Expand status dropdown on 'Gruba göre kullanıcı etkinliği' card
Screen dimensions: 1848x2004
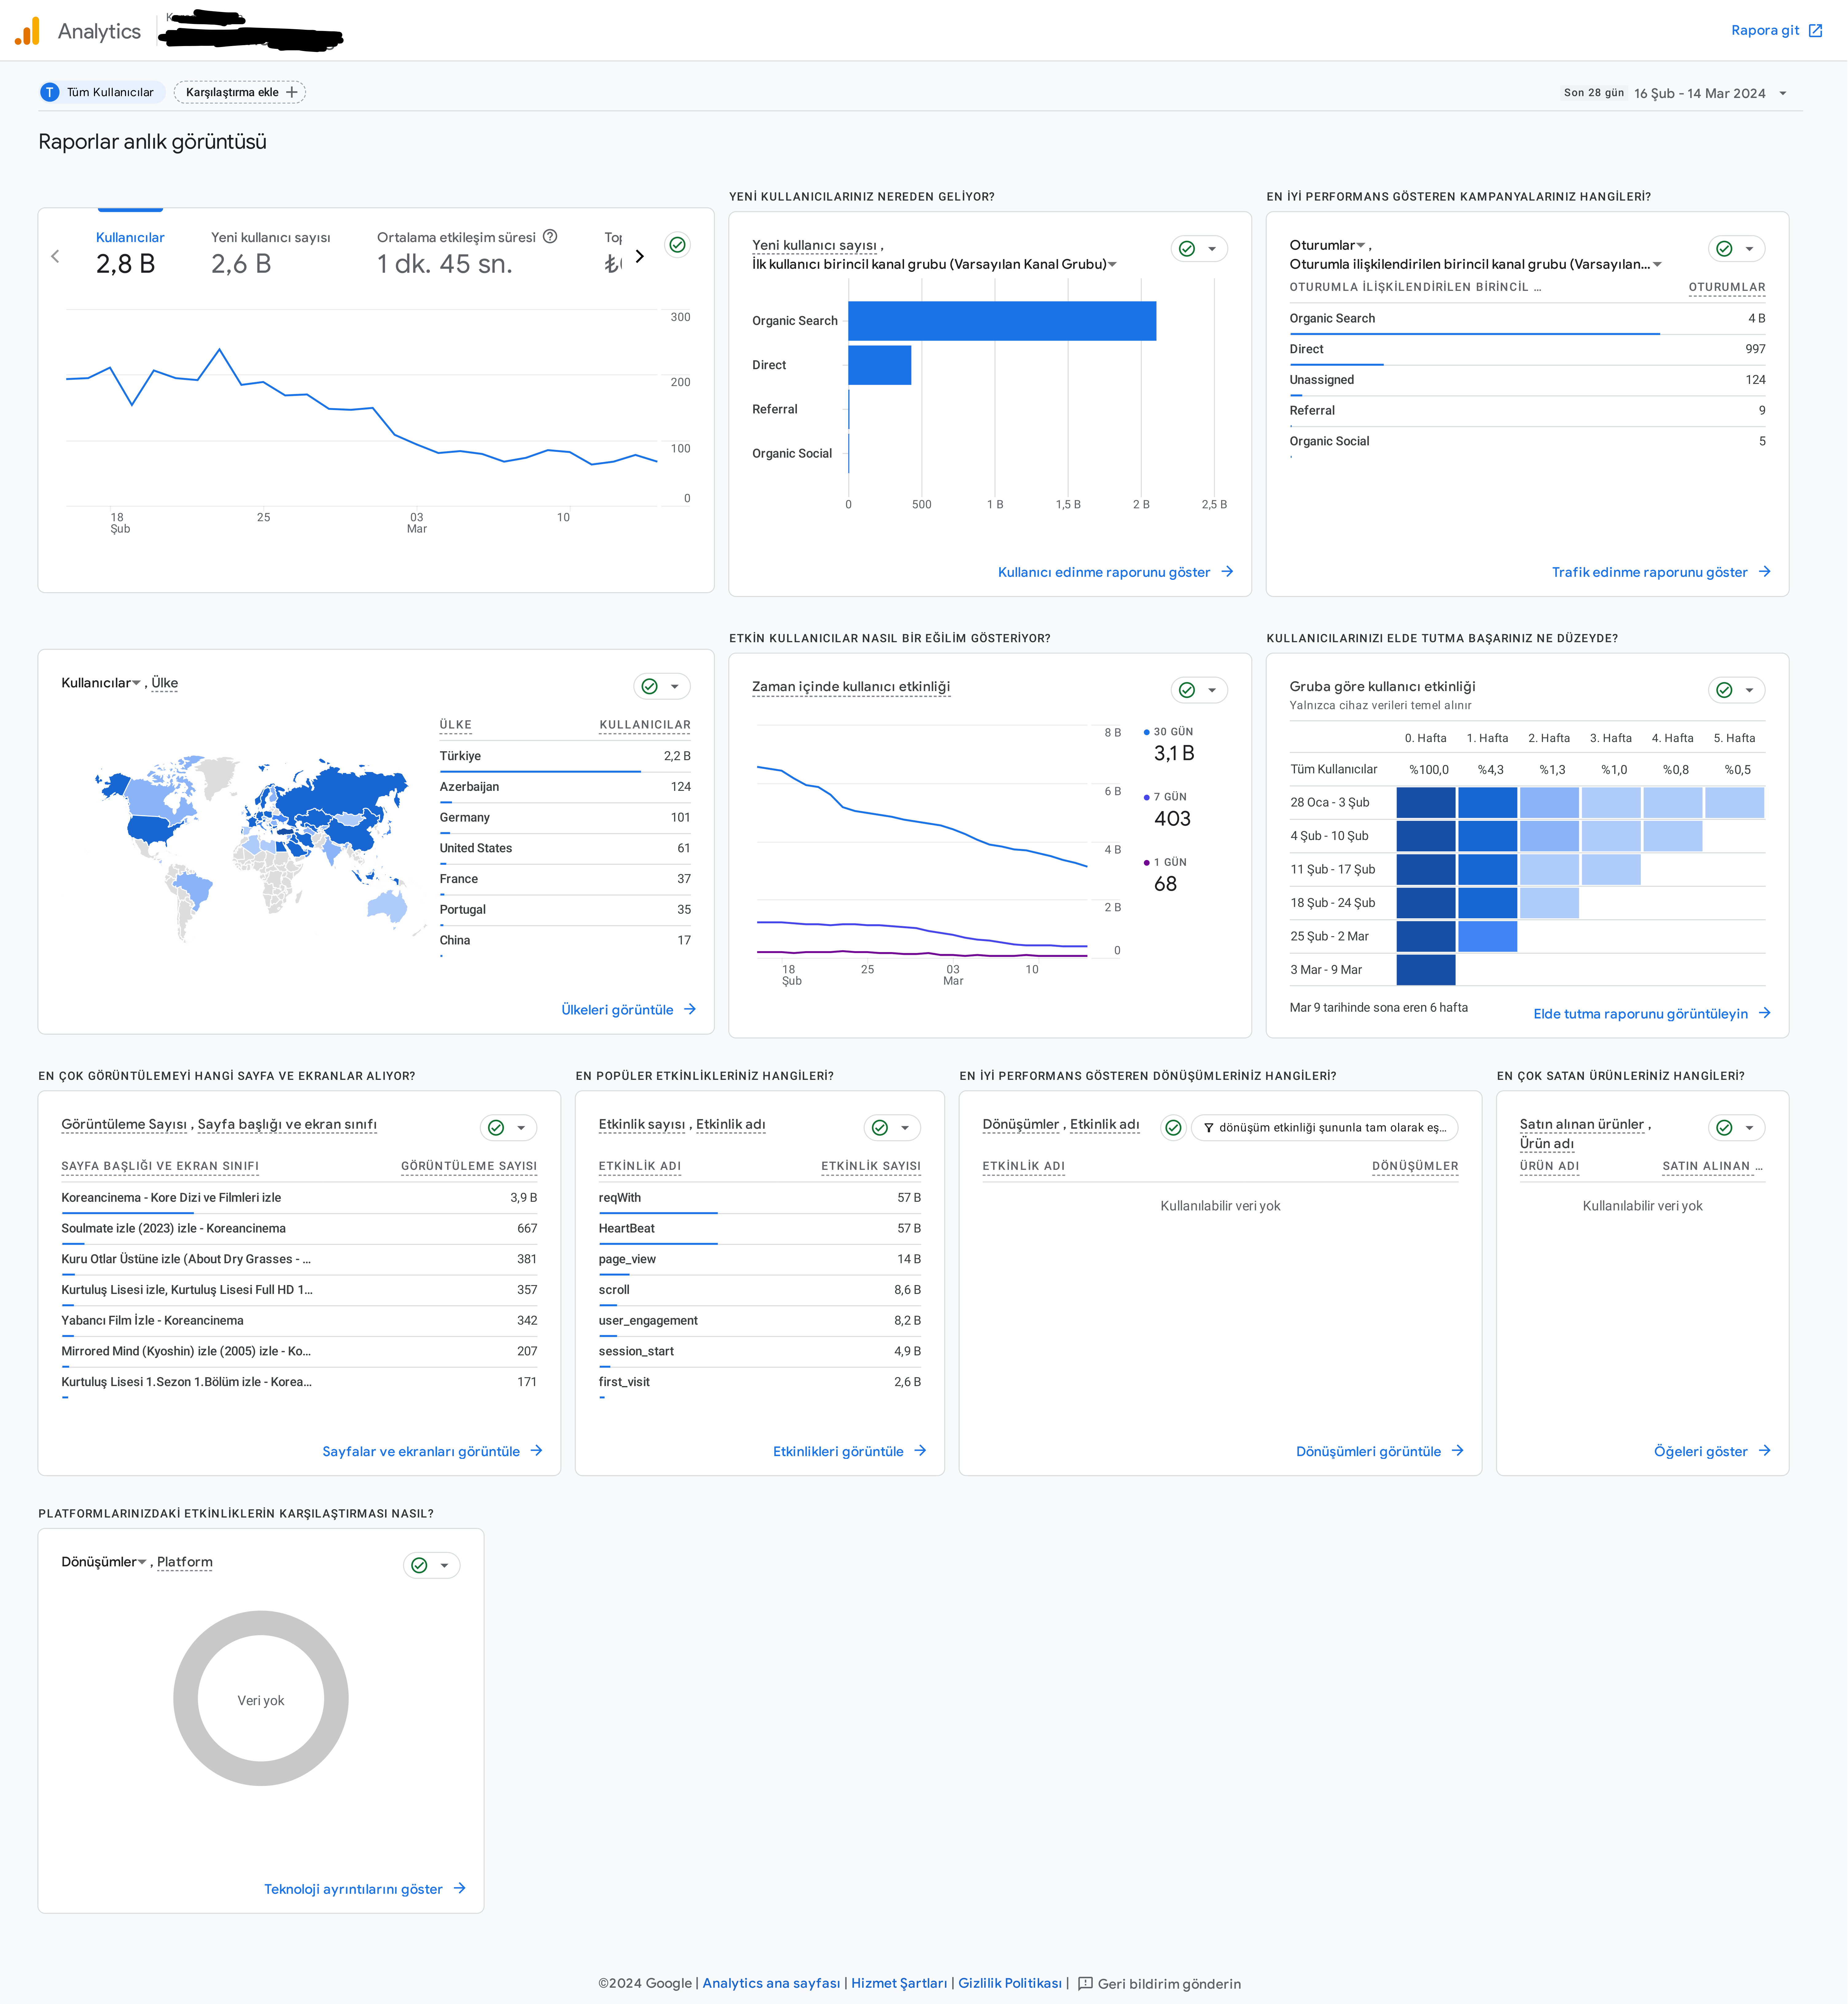point(1749,690)
